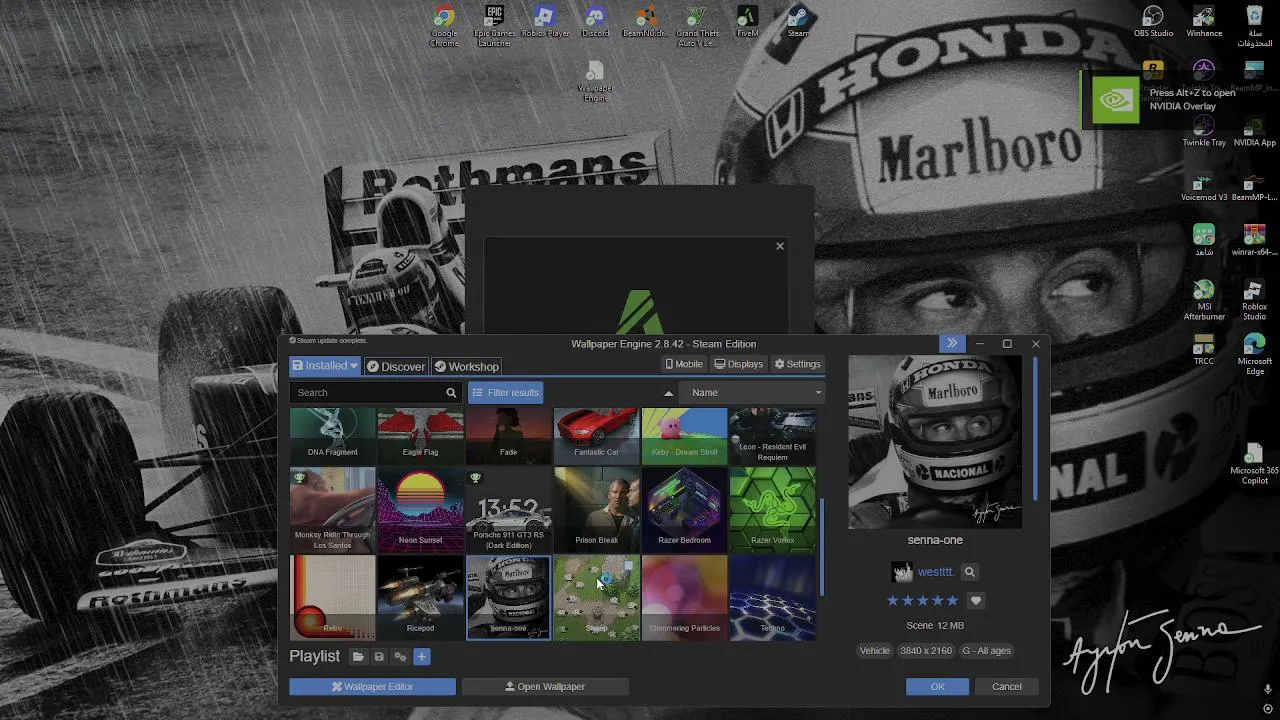Open Wallpaper Engine Settings
Image resolution: width=1280 pixels, height=720 pixels.
(x=798, y=364)
